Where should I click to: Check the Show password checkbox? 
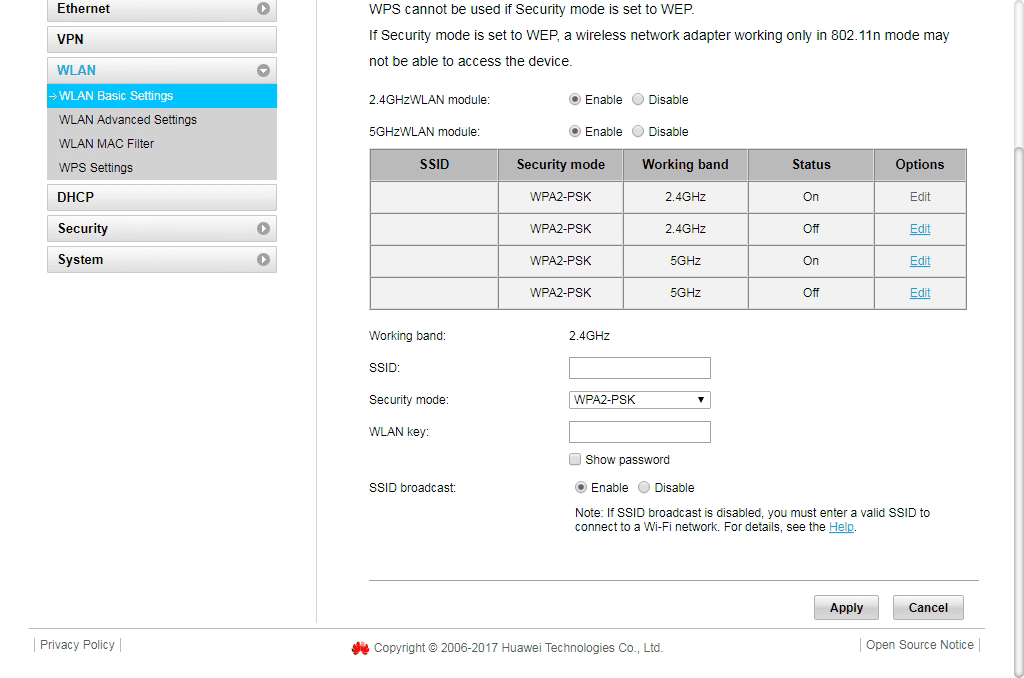pos(575,460)
